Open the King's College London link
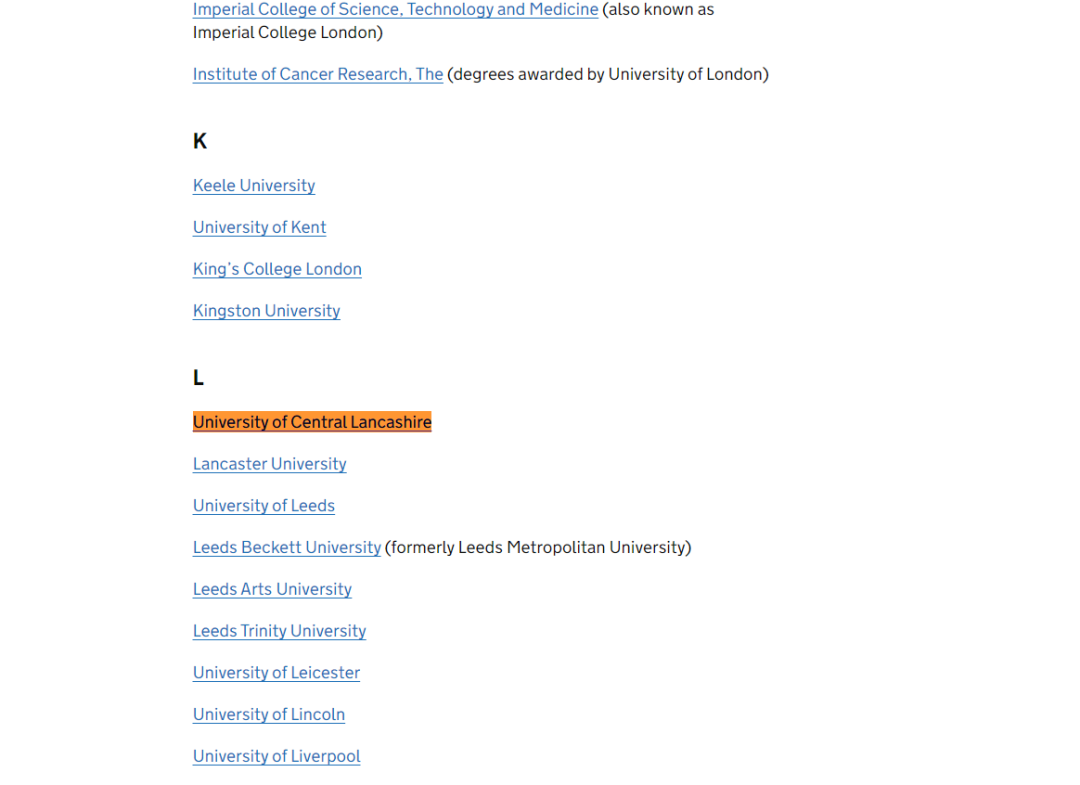1080x785 pixels. pos(277,269)
